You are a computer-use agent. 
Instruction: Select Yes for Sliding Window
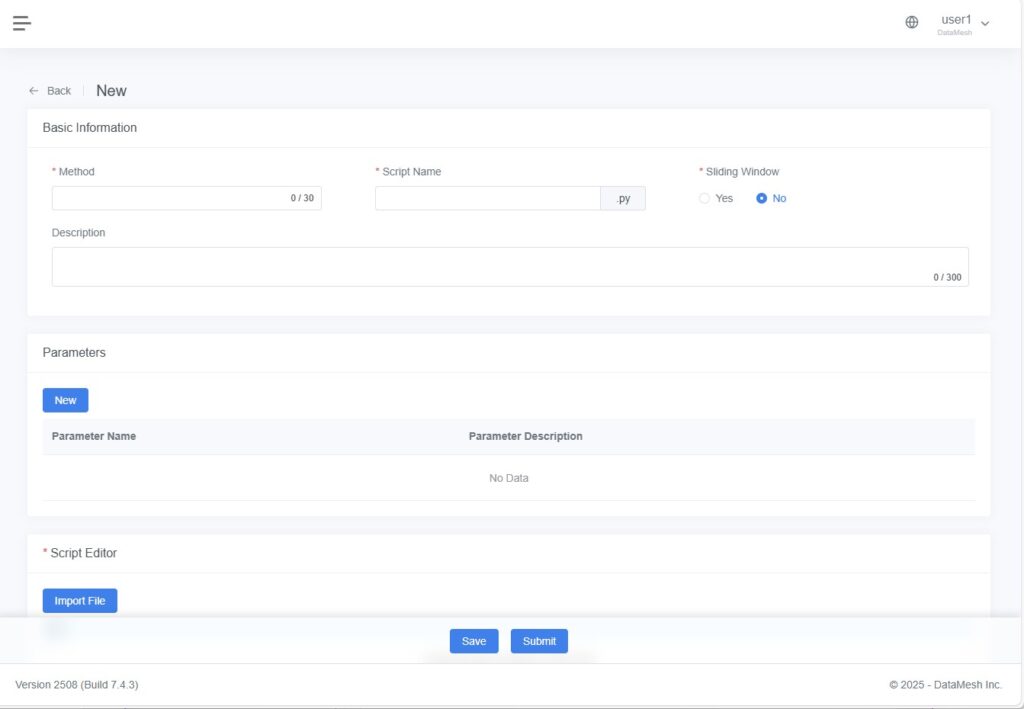pos(705,198)
